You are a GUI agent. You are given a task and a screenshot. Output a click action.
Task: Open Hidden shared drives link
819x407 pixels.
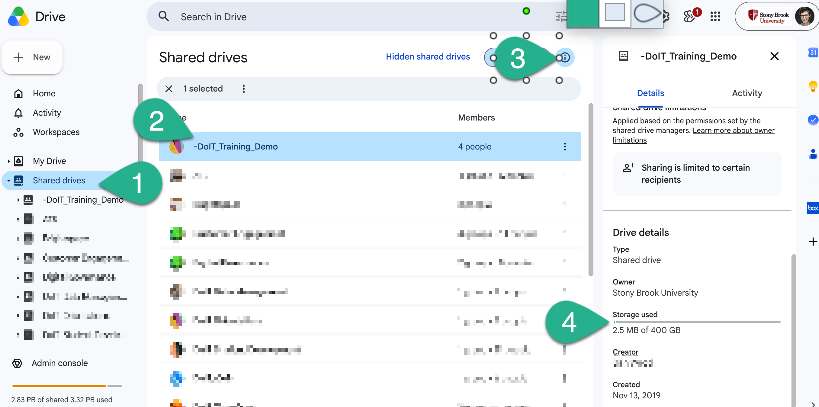tap(428, 57)
